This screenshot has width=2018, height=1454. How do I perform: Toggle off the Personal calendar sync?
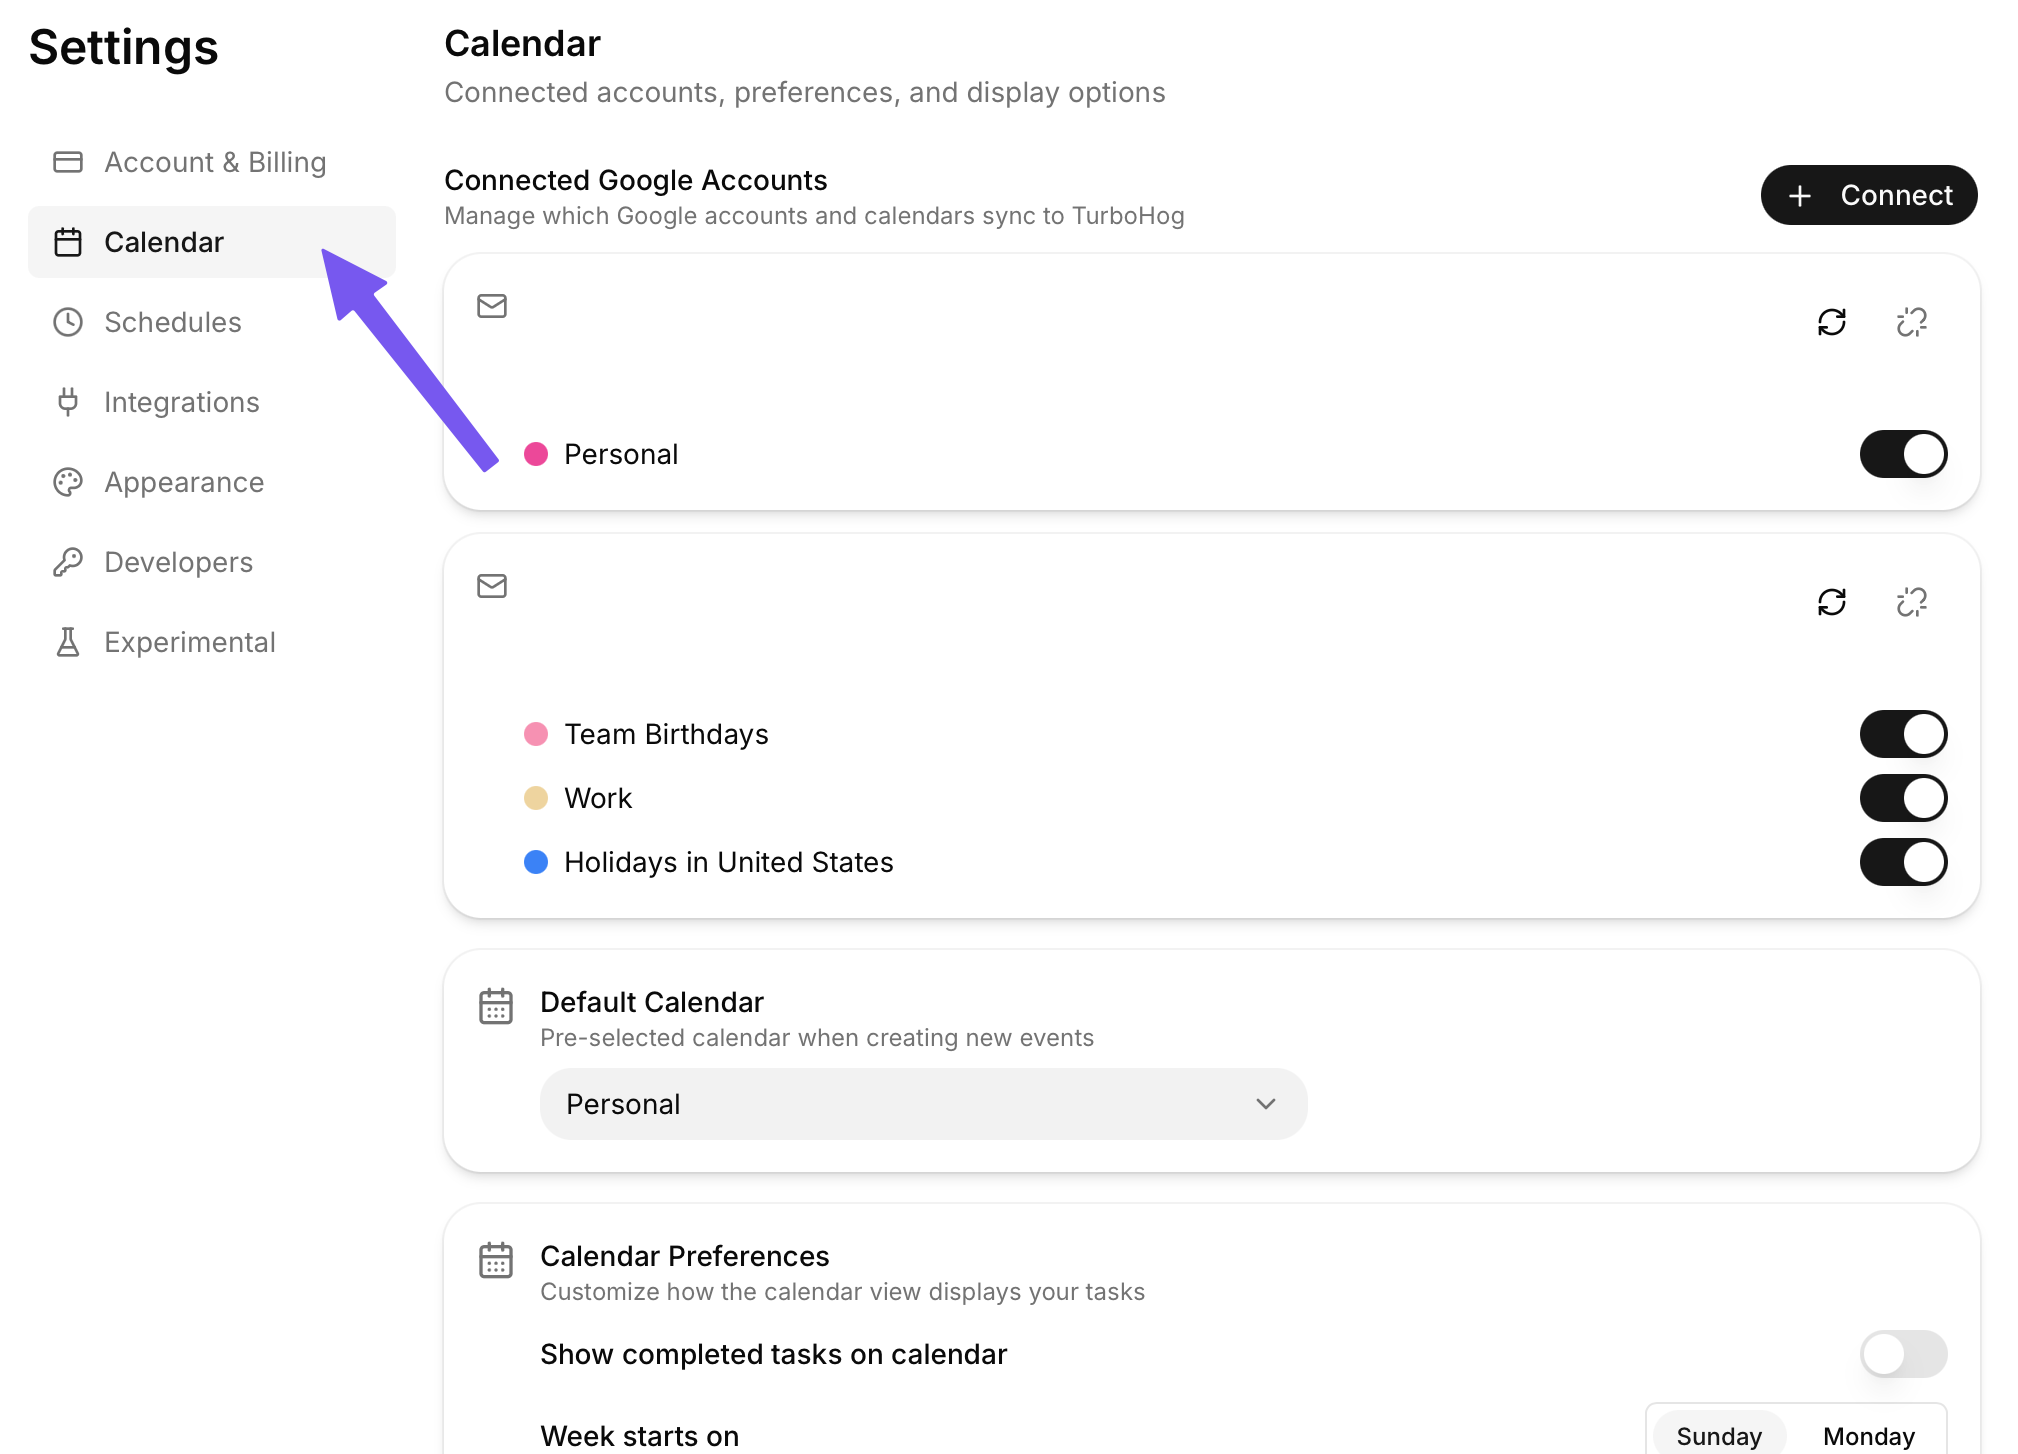1903,454
